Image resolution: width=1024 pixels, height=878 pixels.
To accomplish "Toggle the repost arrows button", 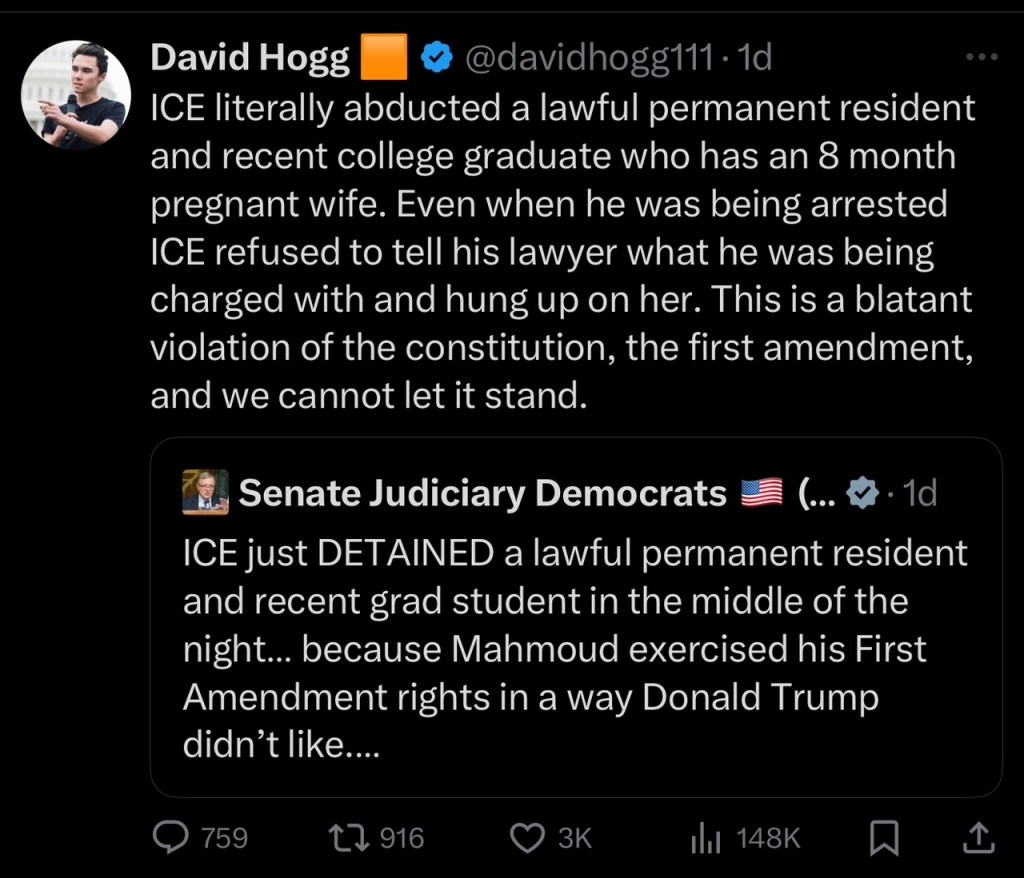I will click(357, 837).
